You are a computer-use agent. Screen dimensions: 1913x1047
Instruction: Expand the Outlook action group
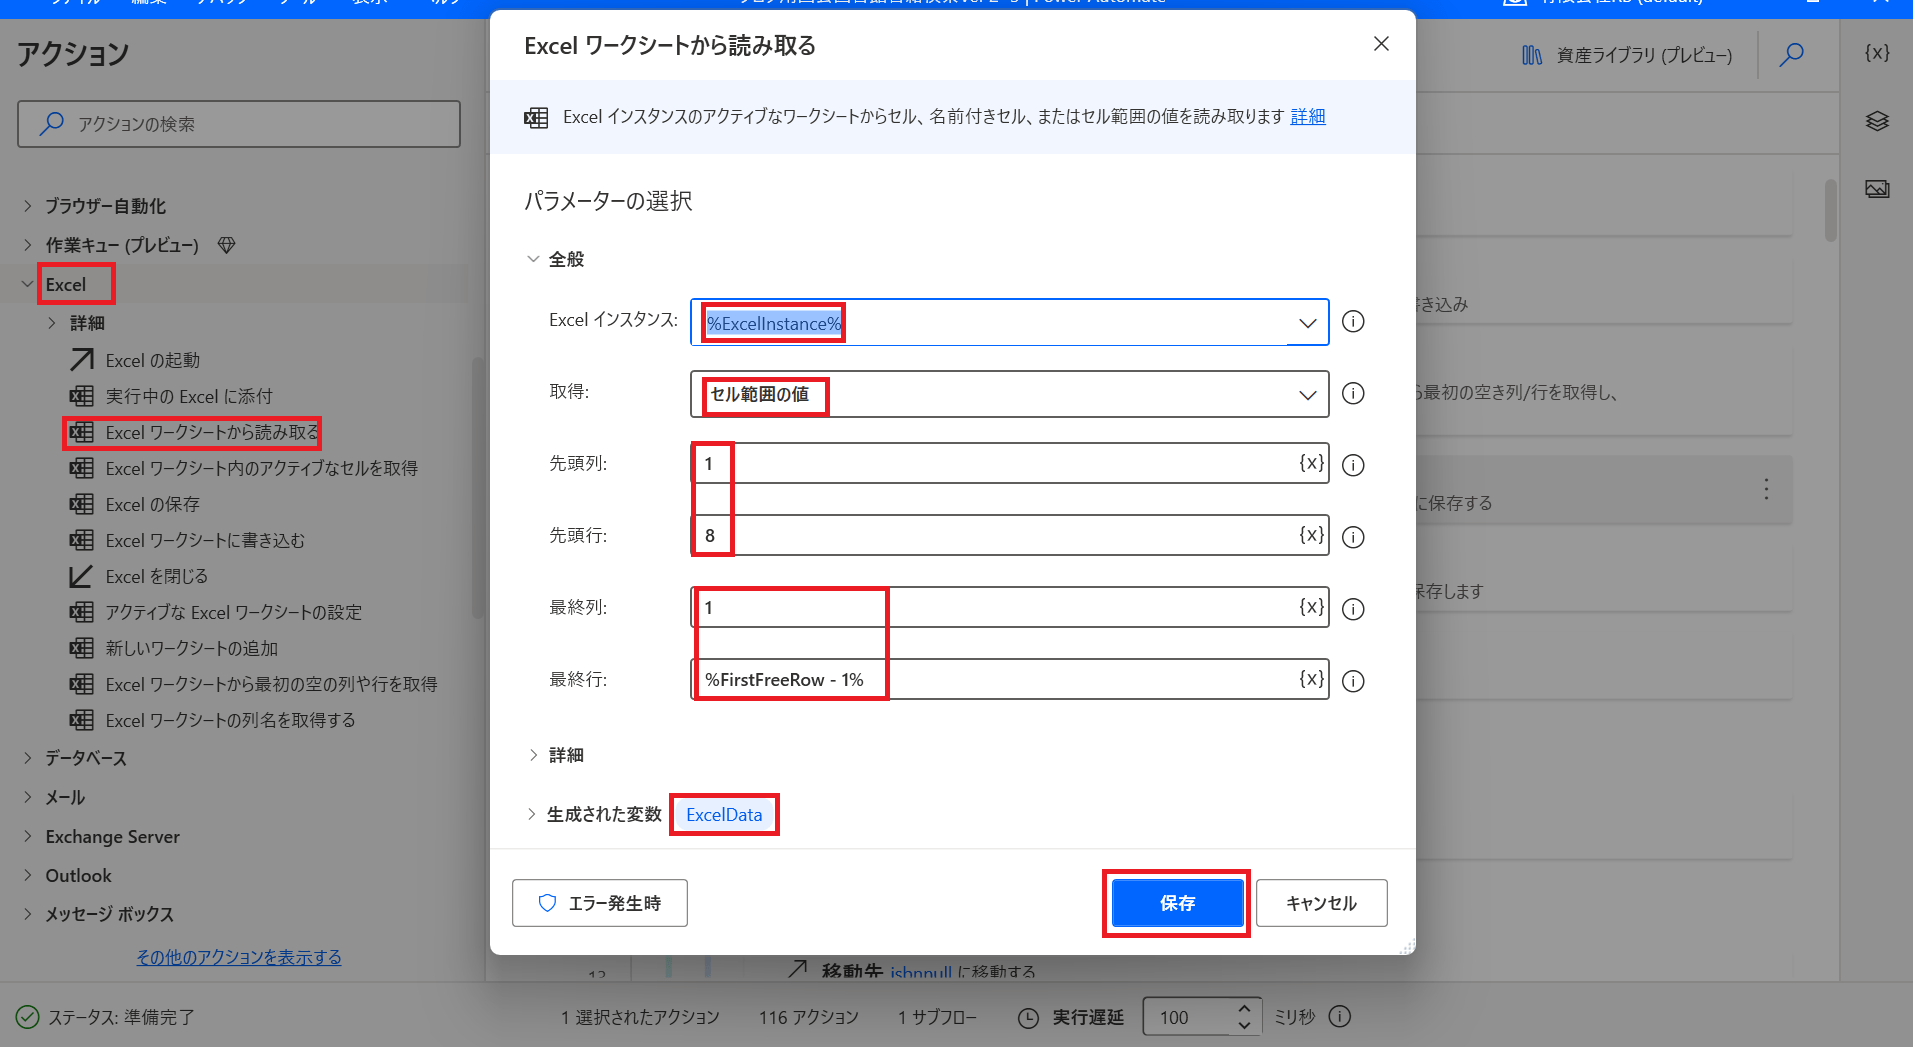28,875
